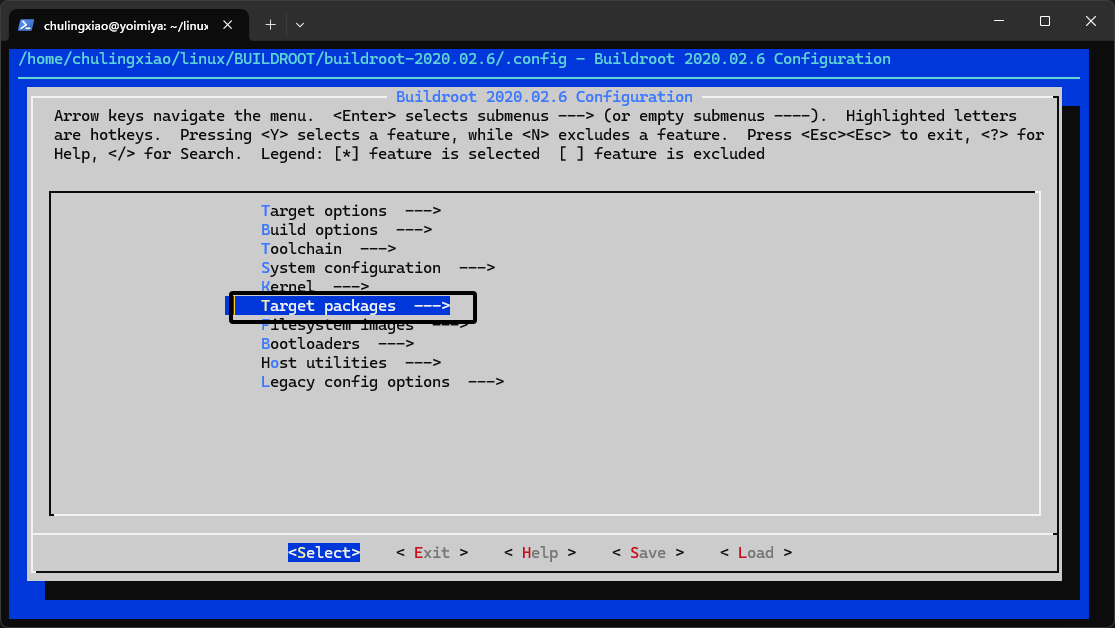The image size is (1115, 628).
Task: Open the System configuration submenu
Action: [378, 268]
